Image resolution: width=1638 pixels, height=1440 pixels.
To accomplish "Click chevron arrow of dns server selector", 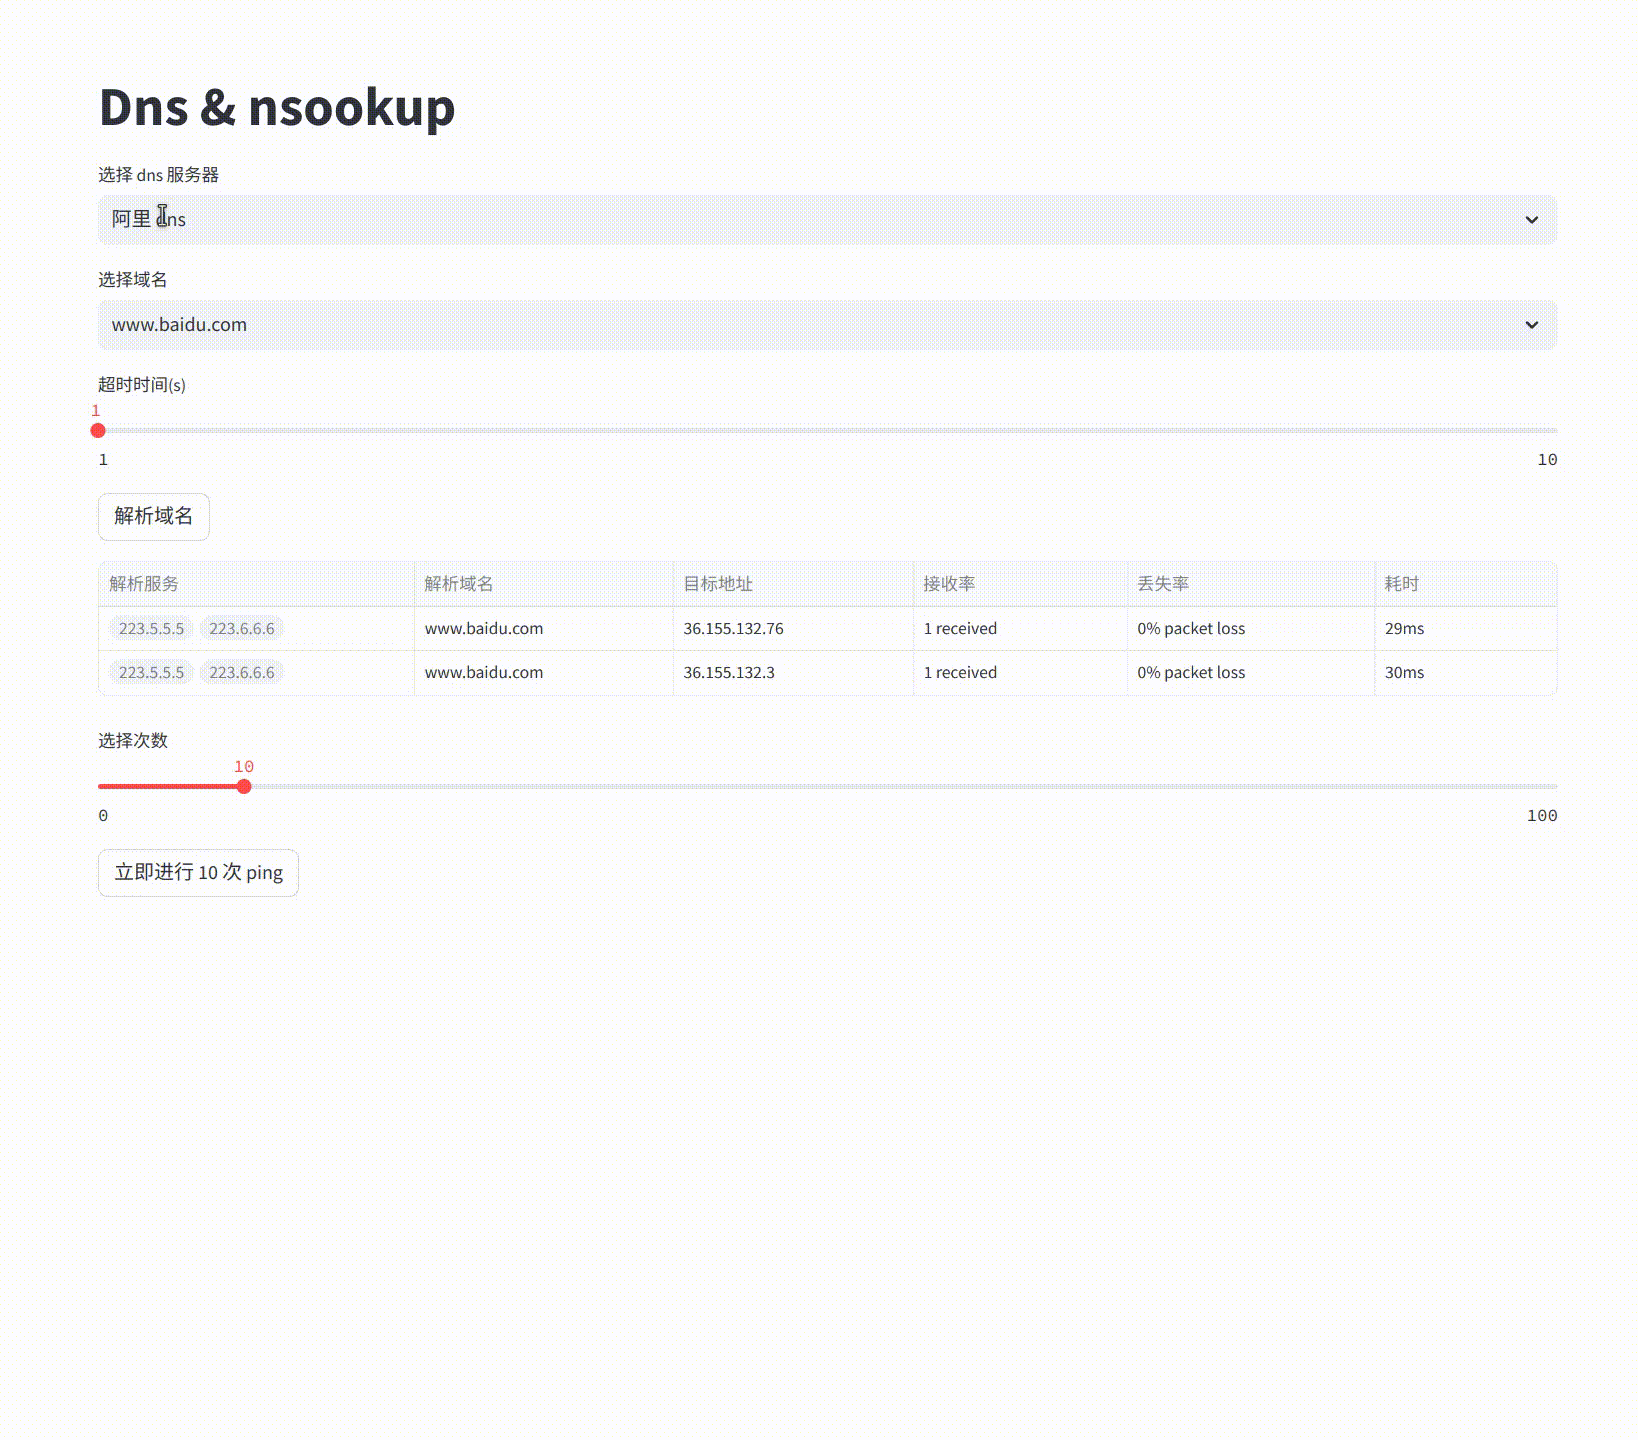I will [1531, 220].
